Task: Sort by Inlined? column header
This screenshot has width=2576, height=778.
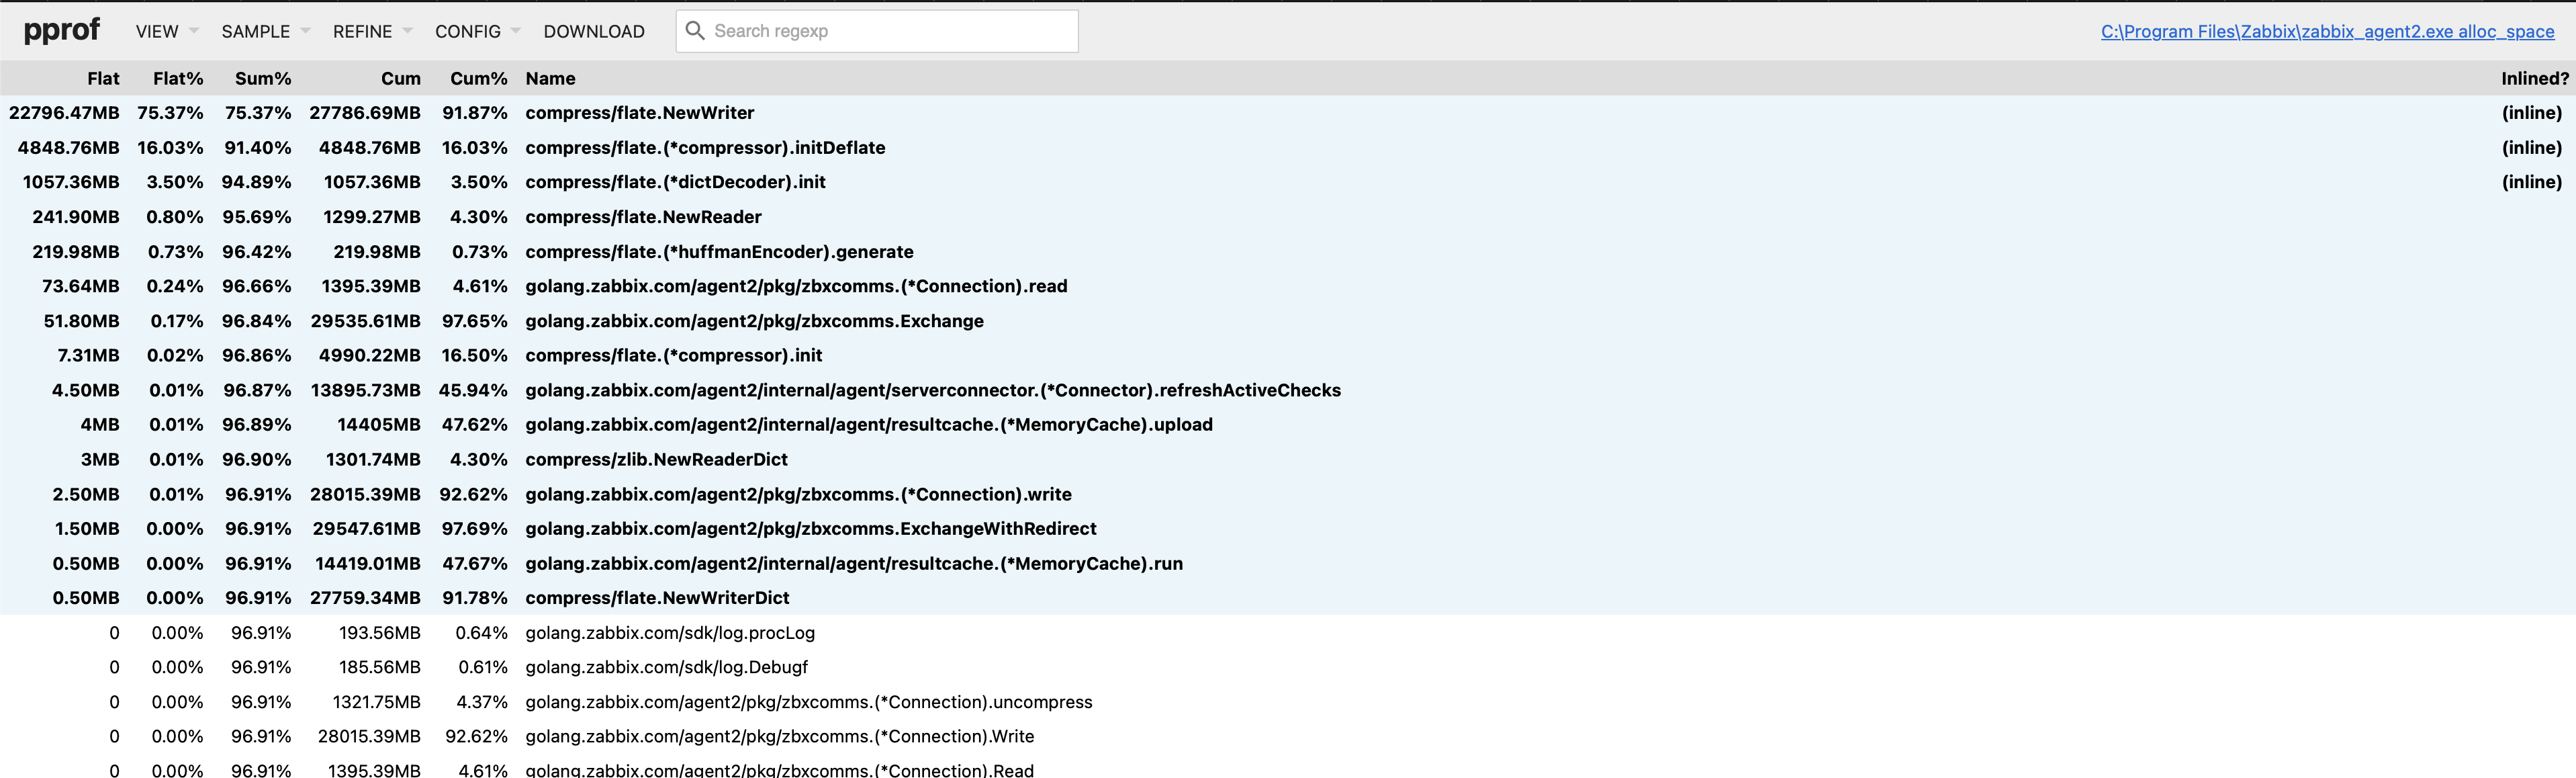Action: 2535,78
